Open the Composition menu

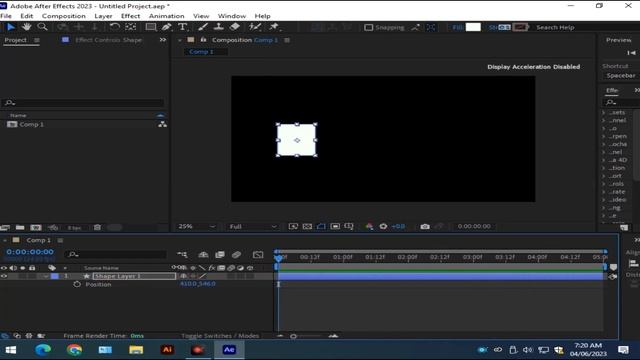(x=64, y=16)
